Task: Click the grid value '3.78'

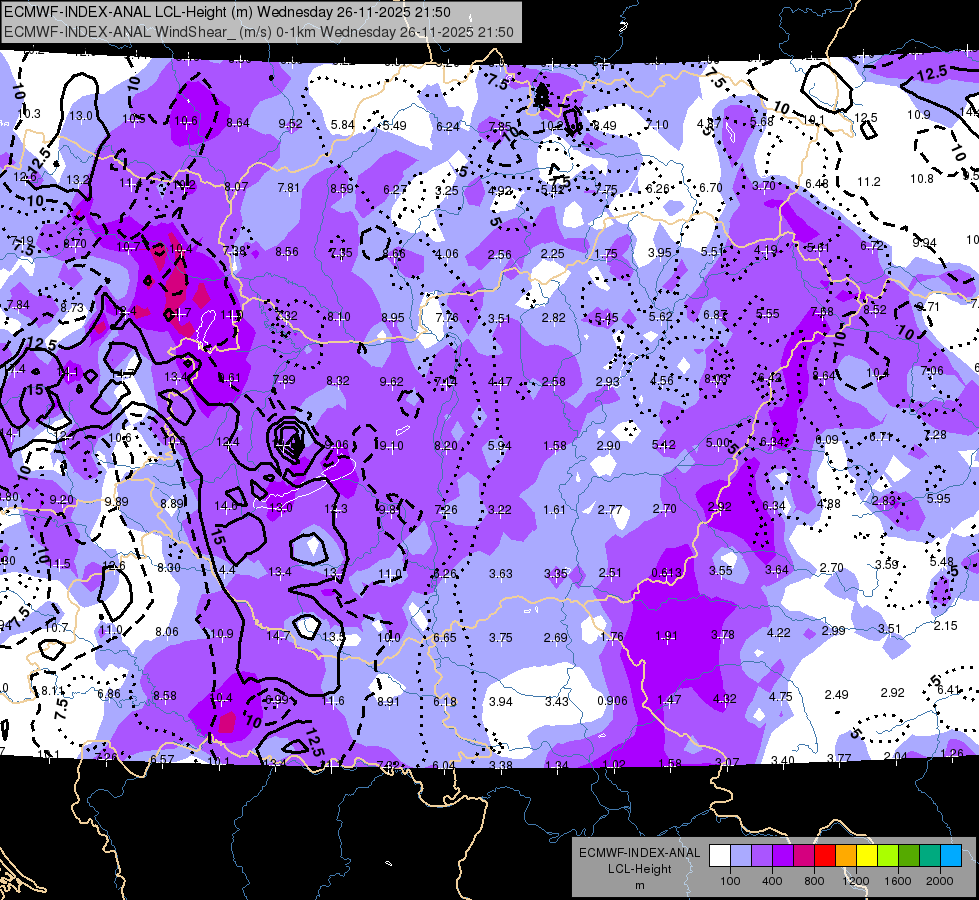Action: (722, 635)
